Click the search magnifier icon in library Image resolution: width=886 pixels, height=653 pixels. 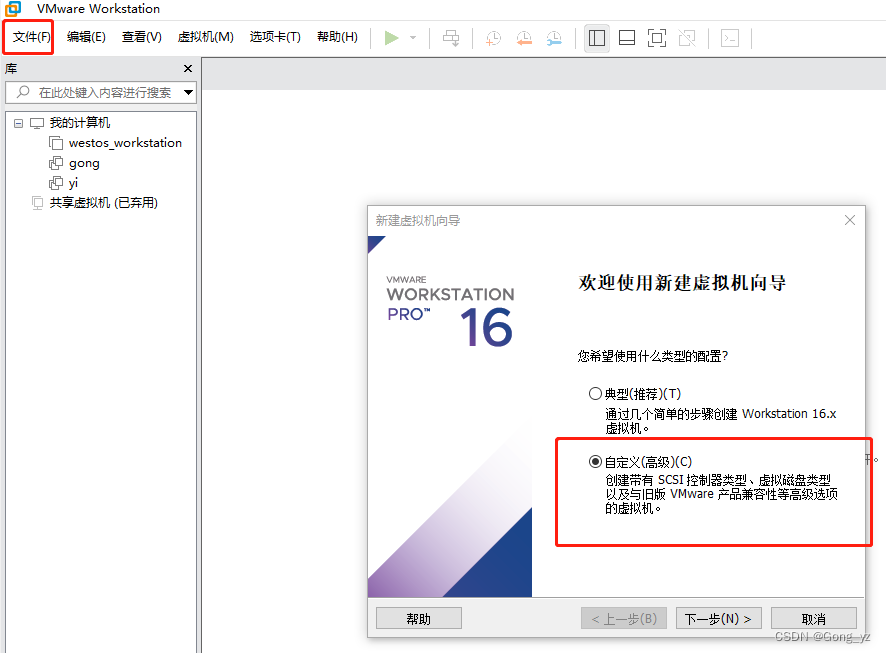[23, 92]
